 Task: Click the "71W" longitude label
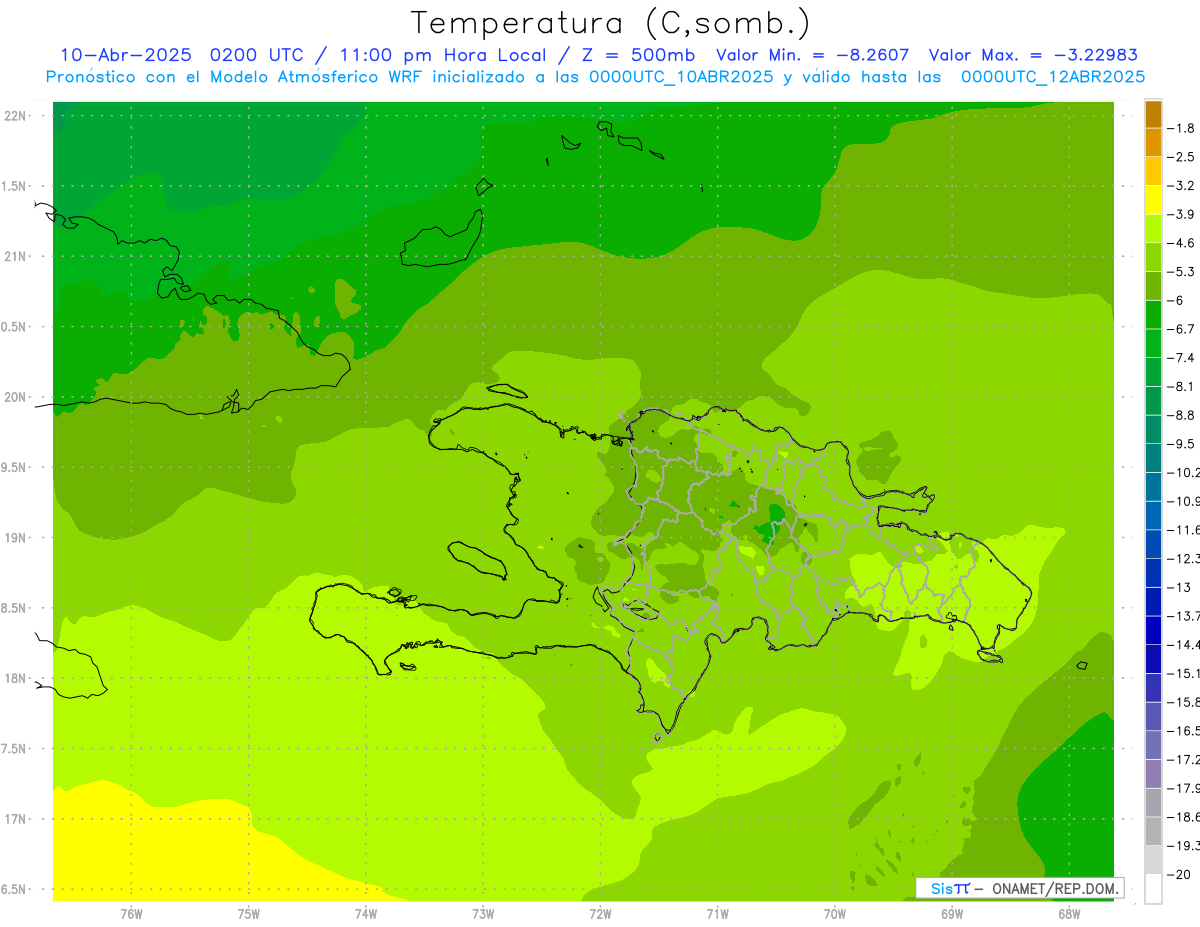717,912
